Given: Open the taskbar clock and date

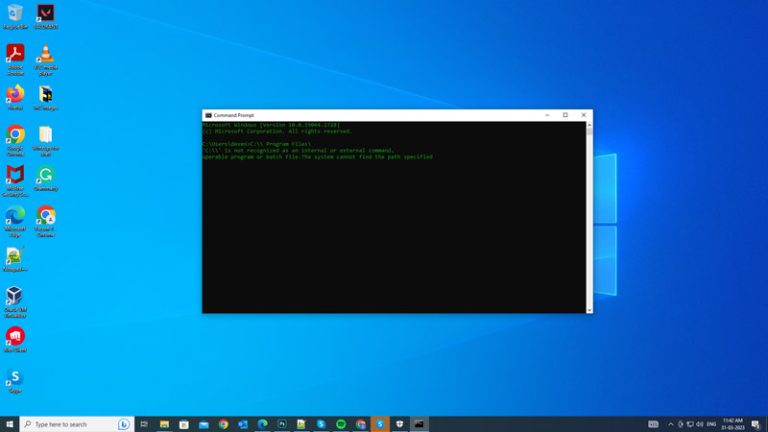Looking at the screenshot, I should (732, 424).
